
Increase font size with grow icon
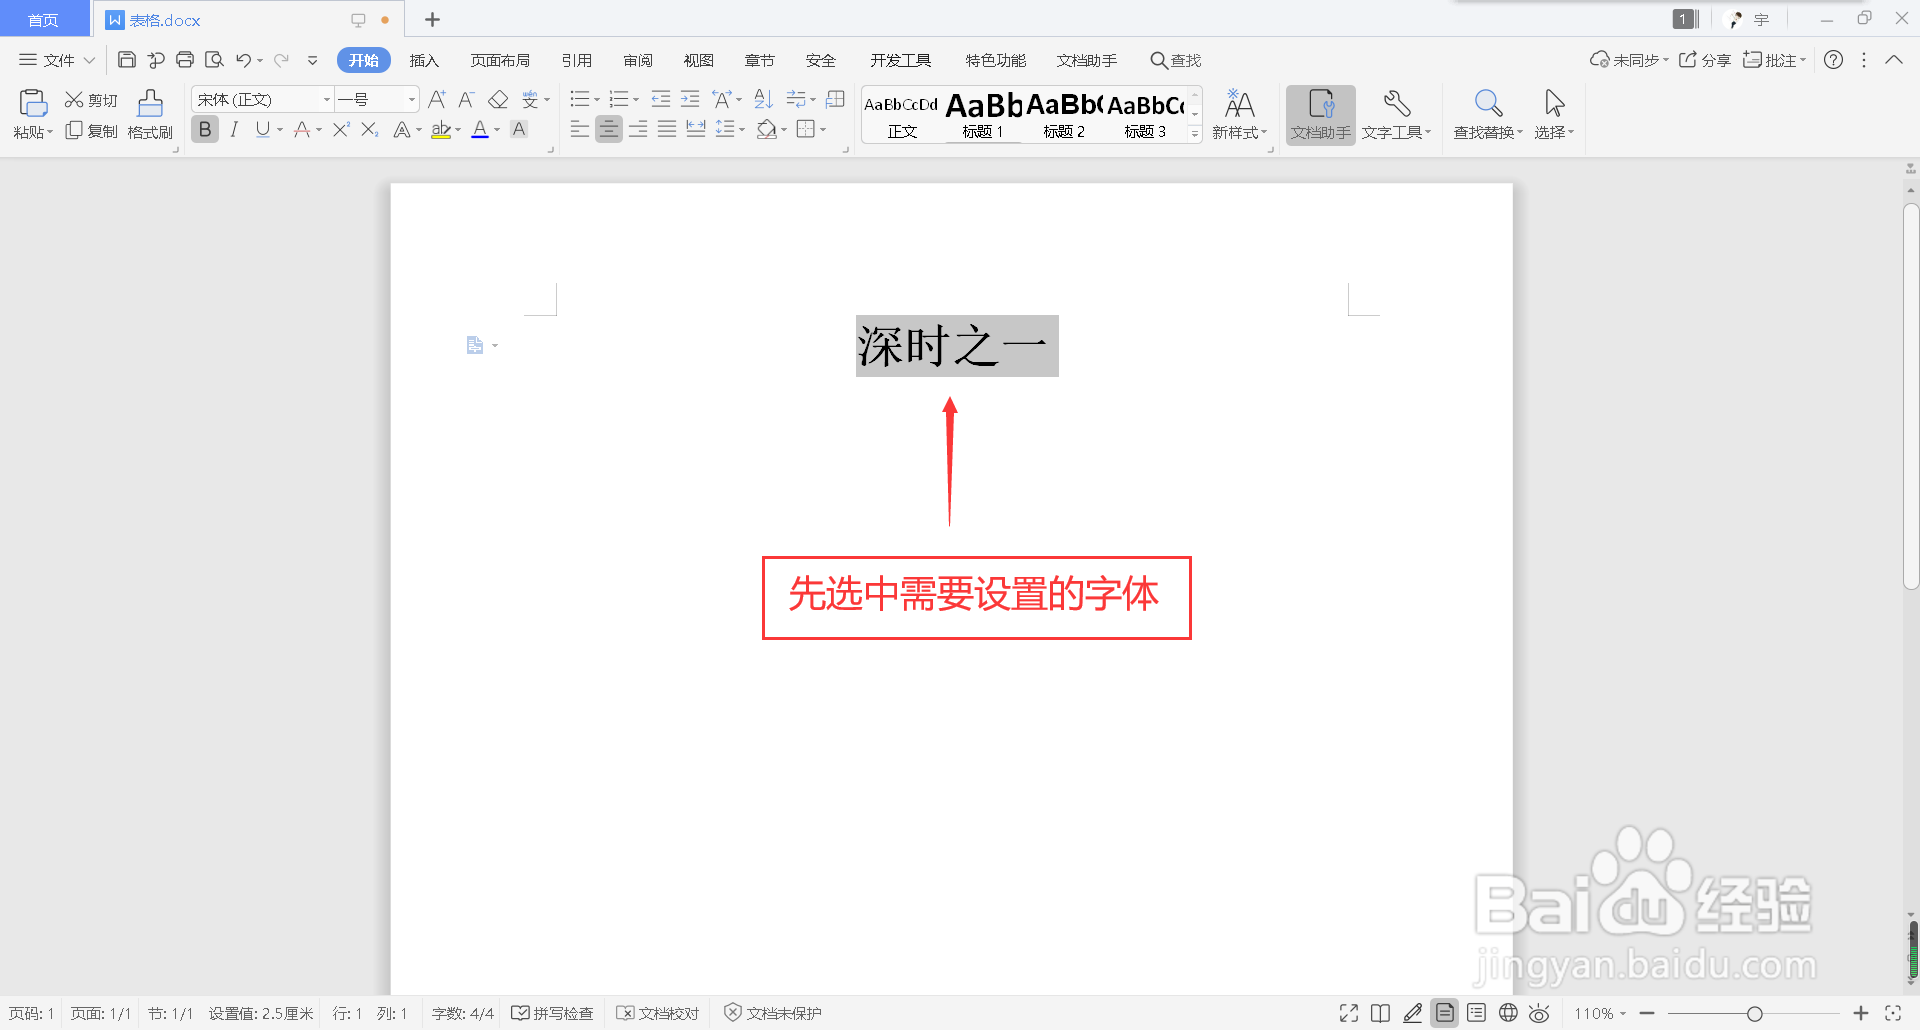click(437, 99)
